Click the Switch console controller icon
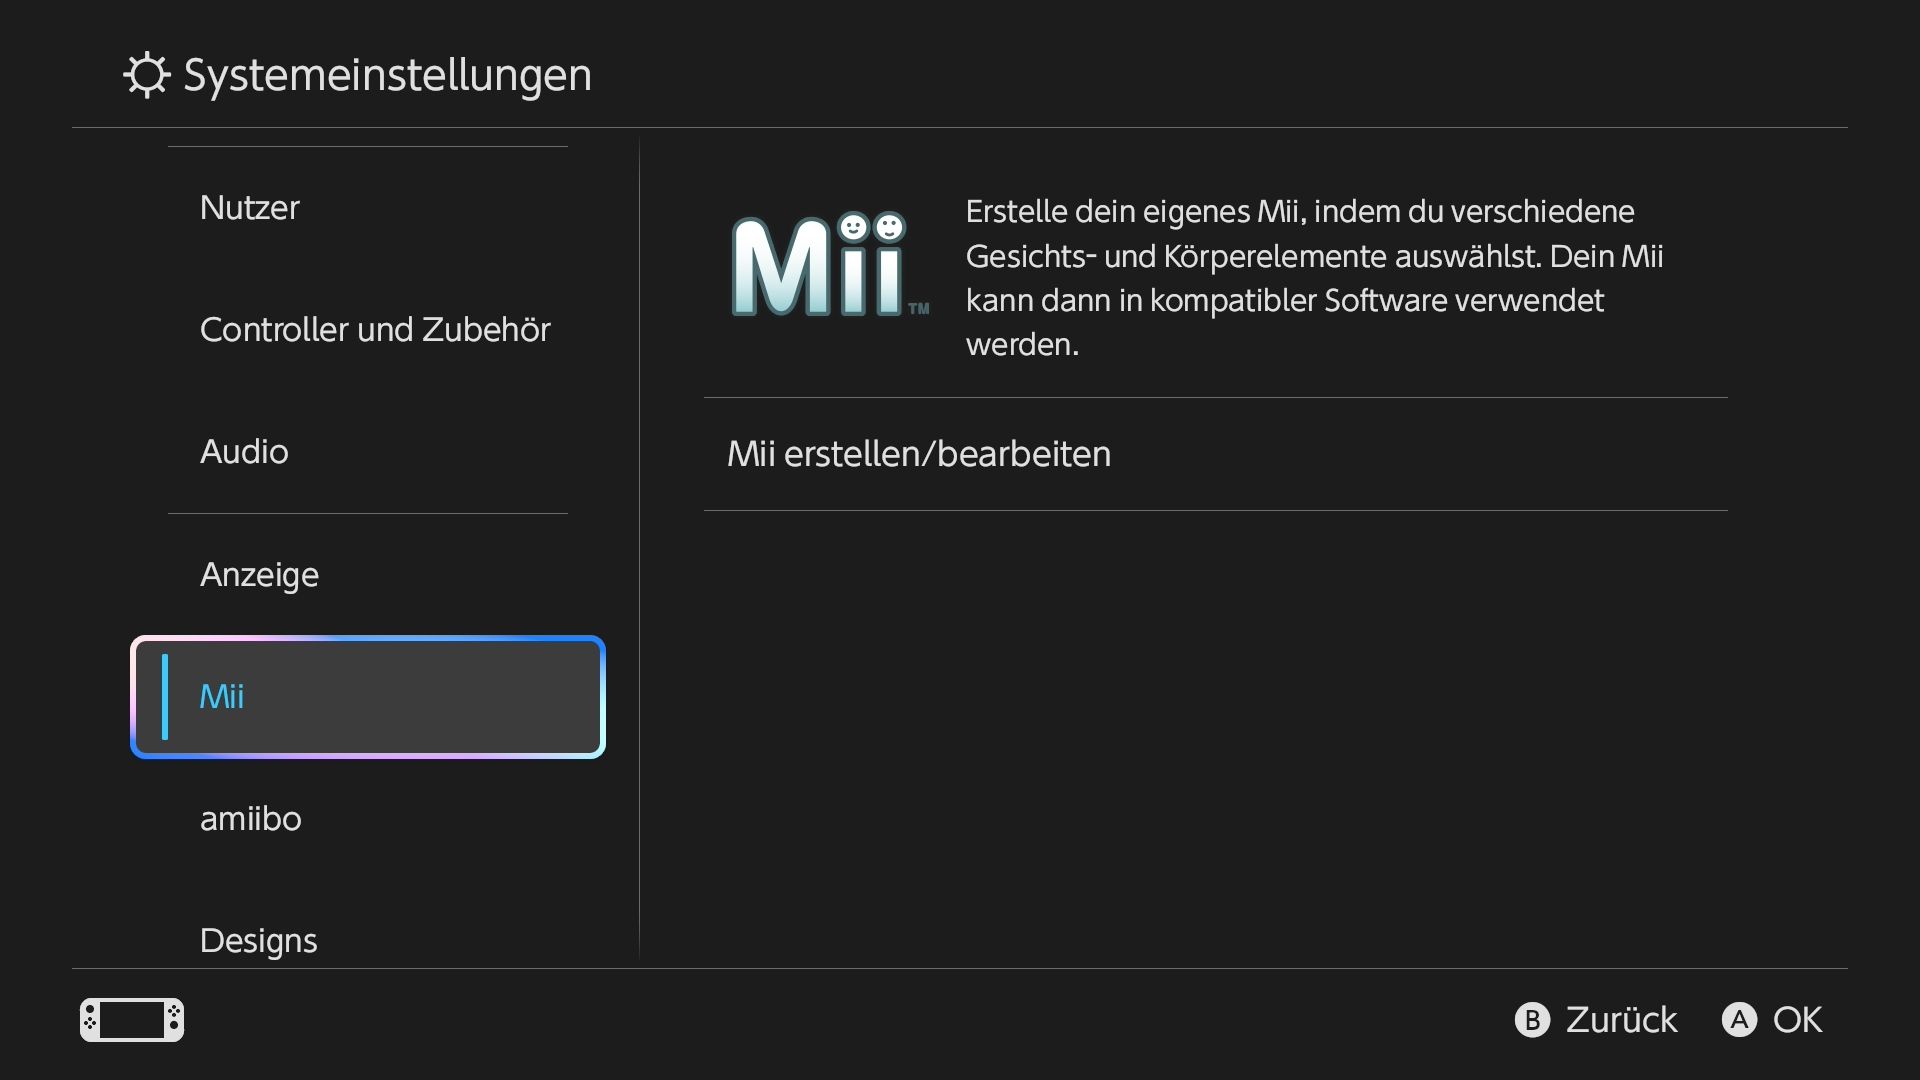This screenshot has height=1080, width=1920. (132, 1020)
